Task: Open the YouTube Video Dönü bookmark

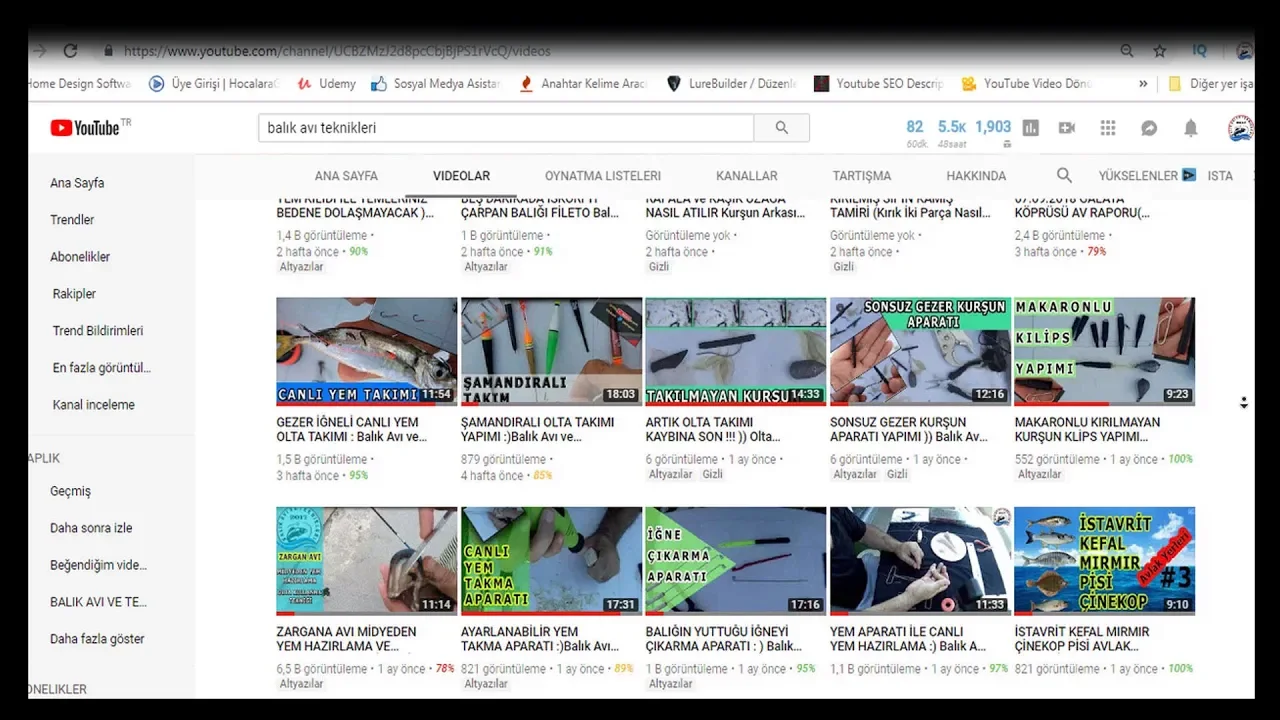Action: (x=1026, y=84)
